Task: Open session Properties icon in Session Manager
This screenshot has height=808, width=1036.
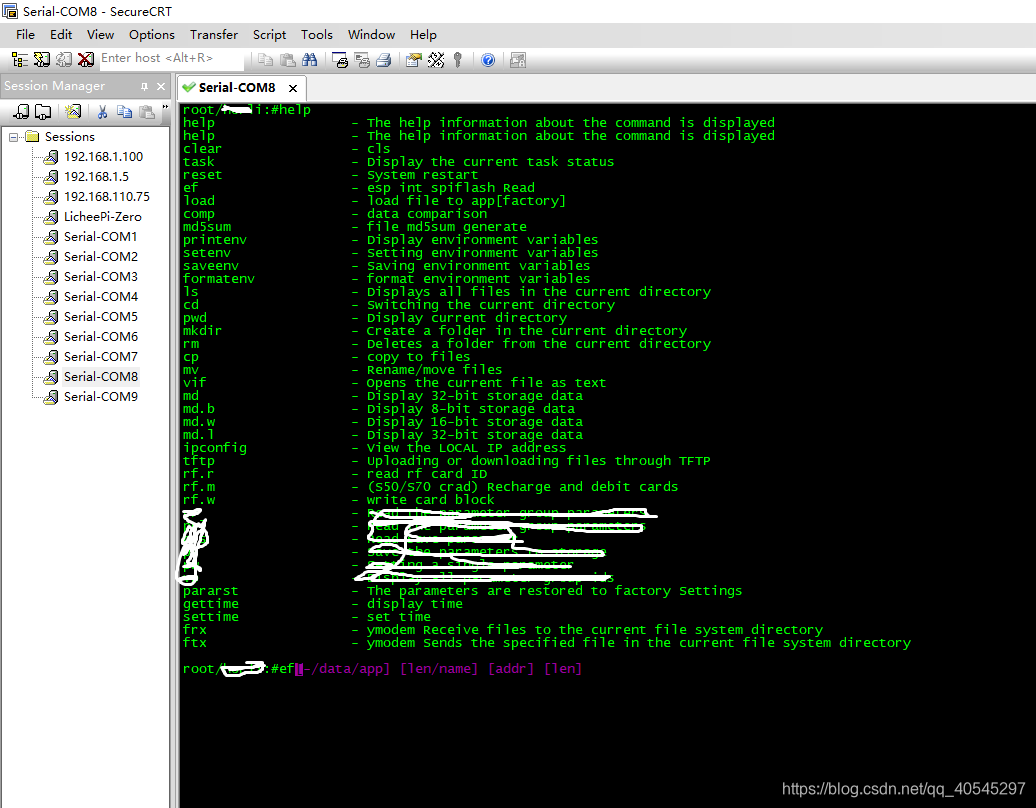Action: click(x=73, y=112)
